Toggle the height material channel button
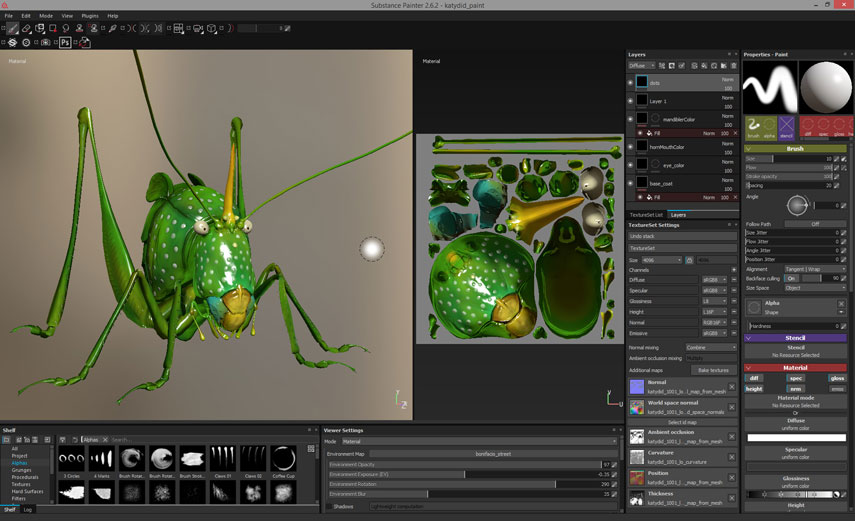 754,389
